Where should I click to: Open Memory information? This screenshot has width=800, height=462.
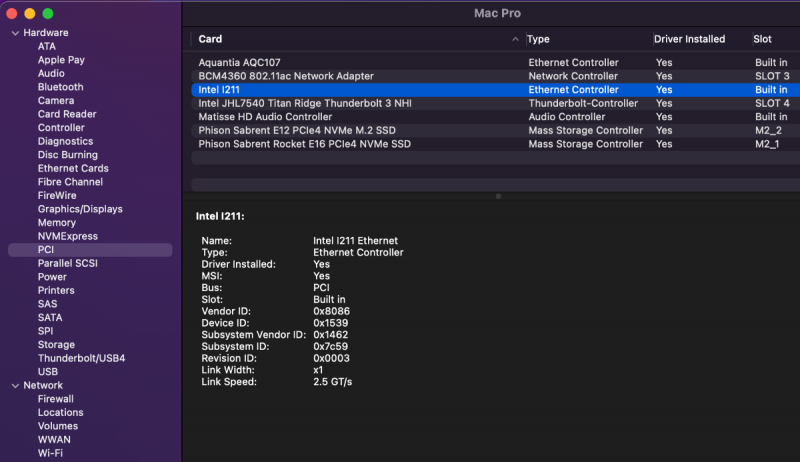(x=57, y=222)
